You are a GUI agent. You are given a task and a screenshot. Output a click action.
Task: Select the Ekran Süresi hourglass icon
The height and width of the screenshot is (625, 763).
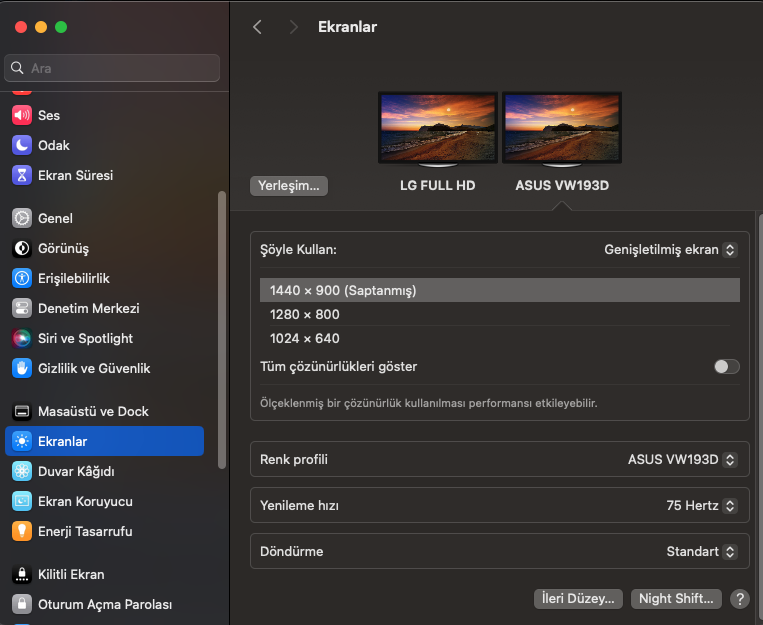[22, 175]
